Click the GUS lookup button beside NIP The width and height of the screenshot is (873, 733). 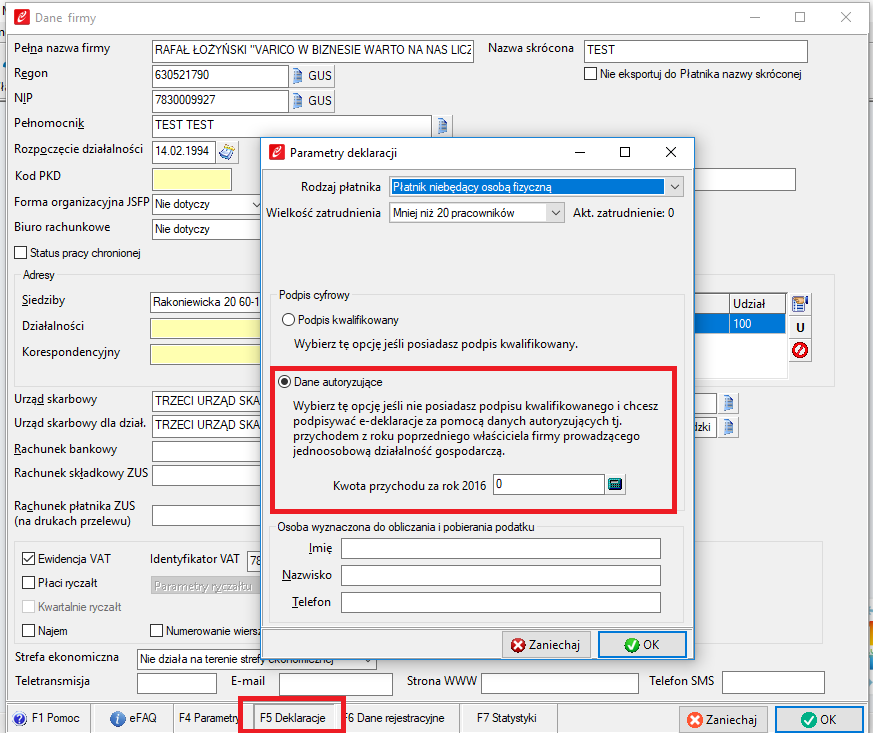point(312,101)
